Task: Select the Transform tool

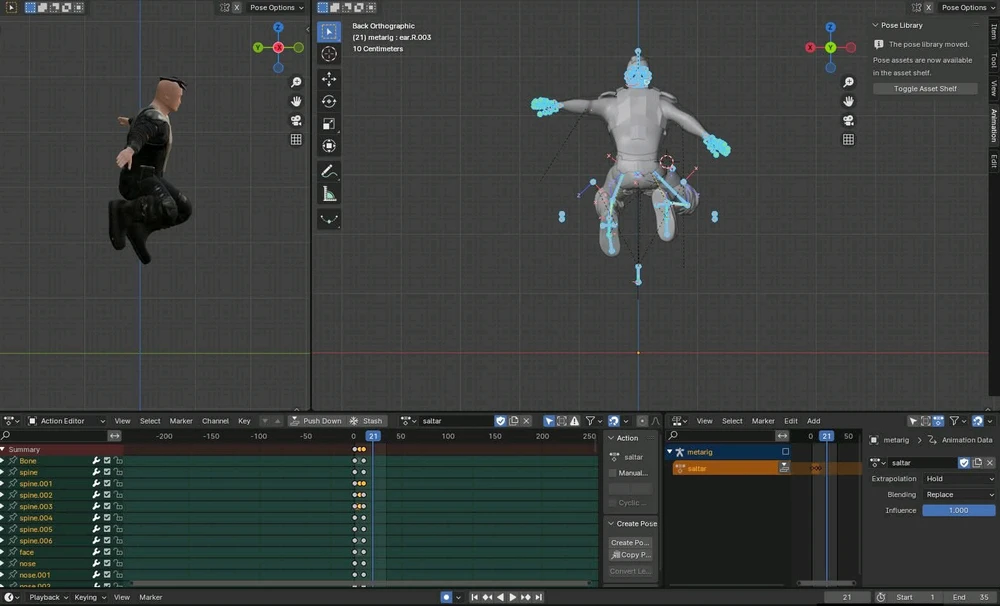Action: point(329,146)
